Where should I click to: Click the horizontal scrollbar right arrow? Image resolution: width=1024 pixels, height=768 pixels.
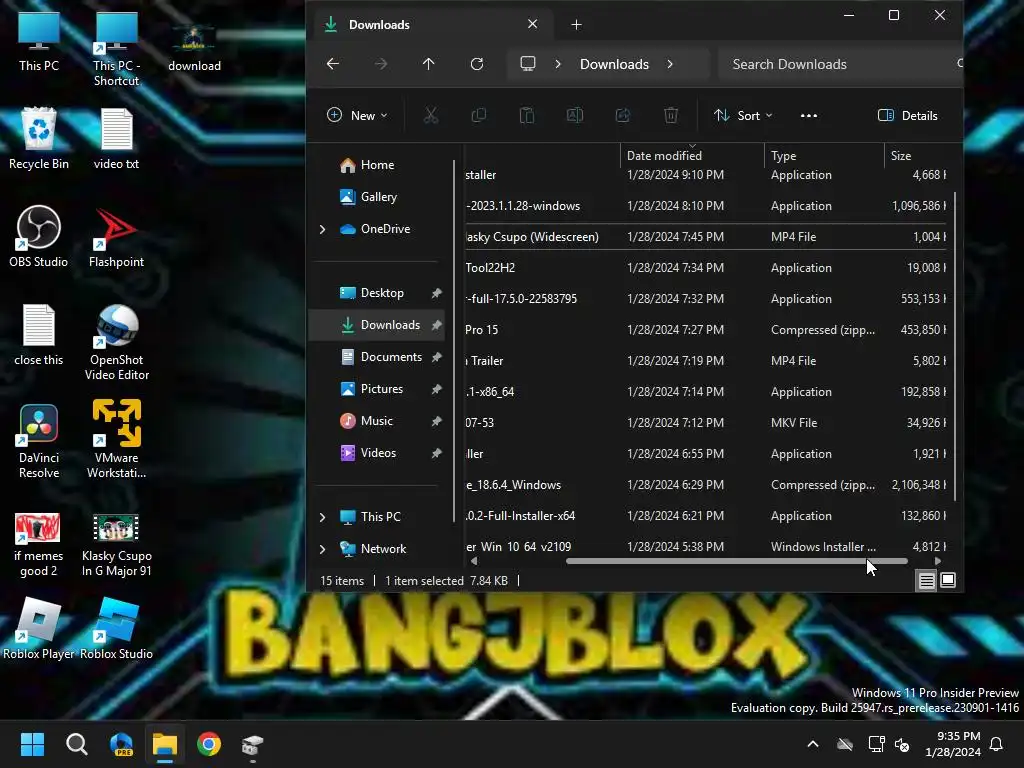pyautogui.click(x=938, y=561)
